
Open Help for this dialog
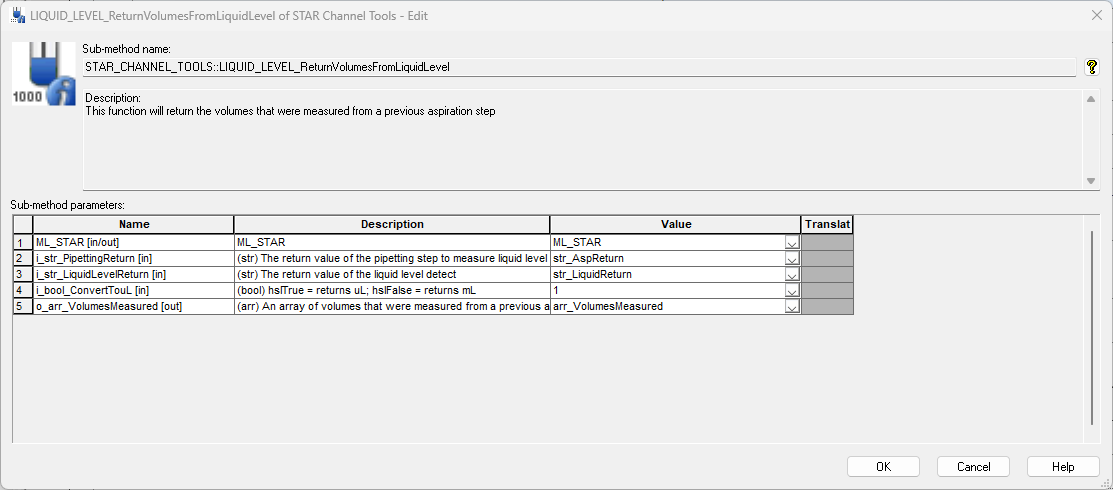pos(1063,467)
